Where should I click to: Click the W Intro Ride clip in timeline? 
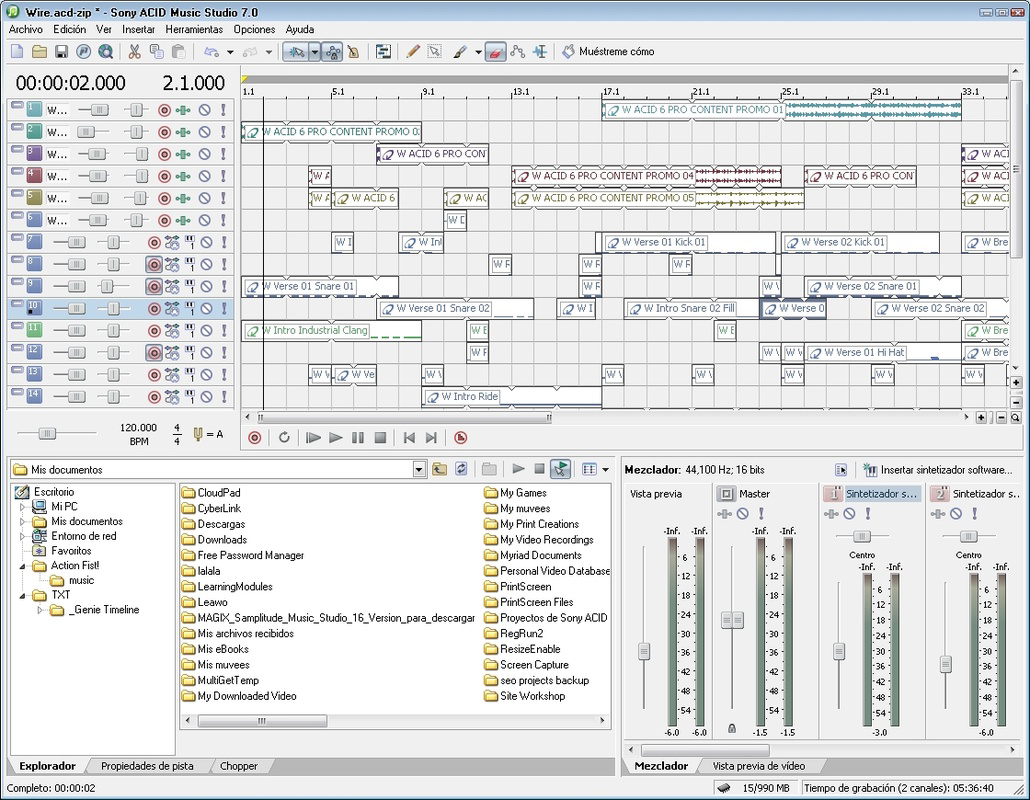coord(512,397)
